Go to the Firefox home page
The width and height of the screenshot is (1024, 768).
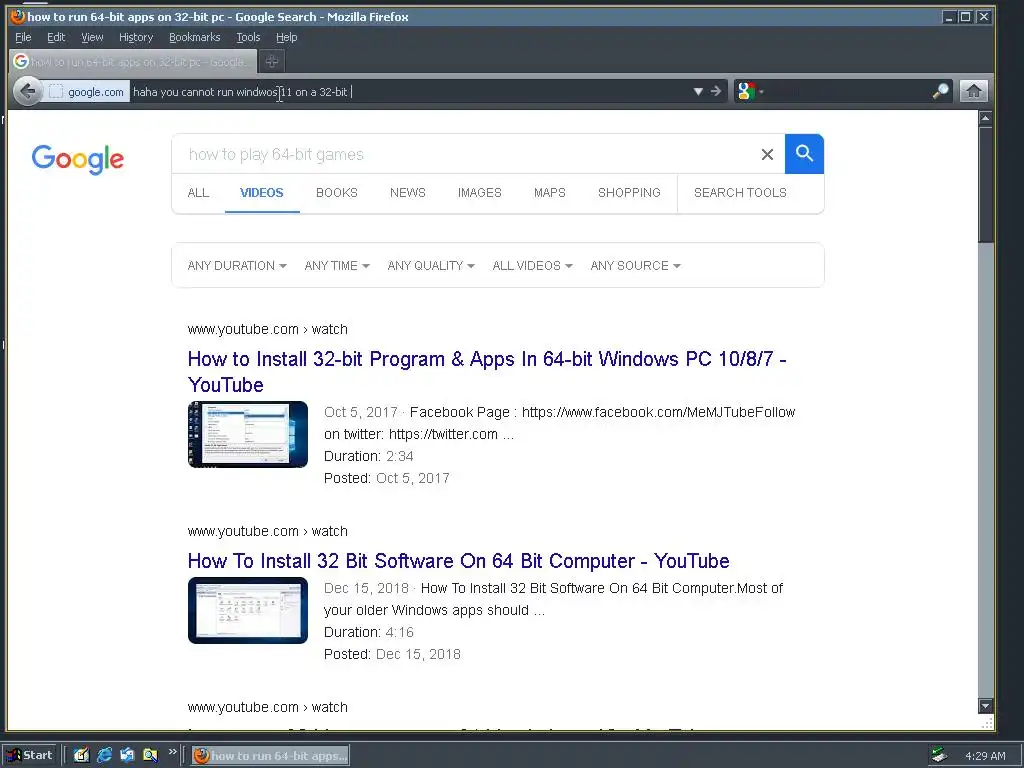tap(973, 91)
